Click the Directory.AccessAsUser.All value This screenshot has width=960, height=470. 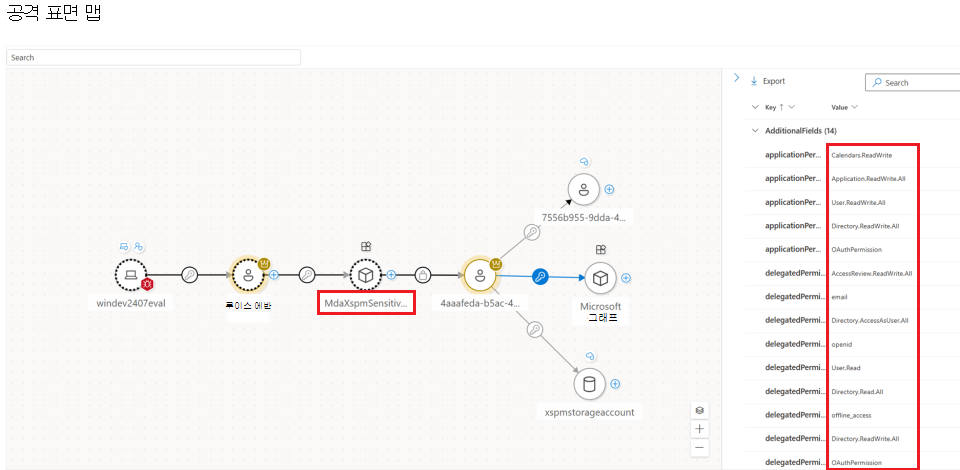coord(869,321)
